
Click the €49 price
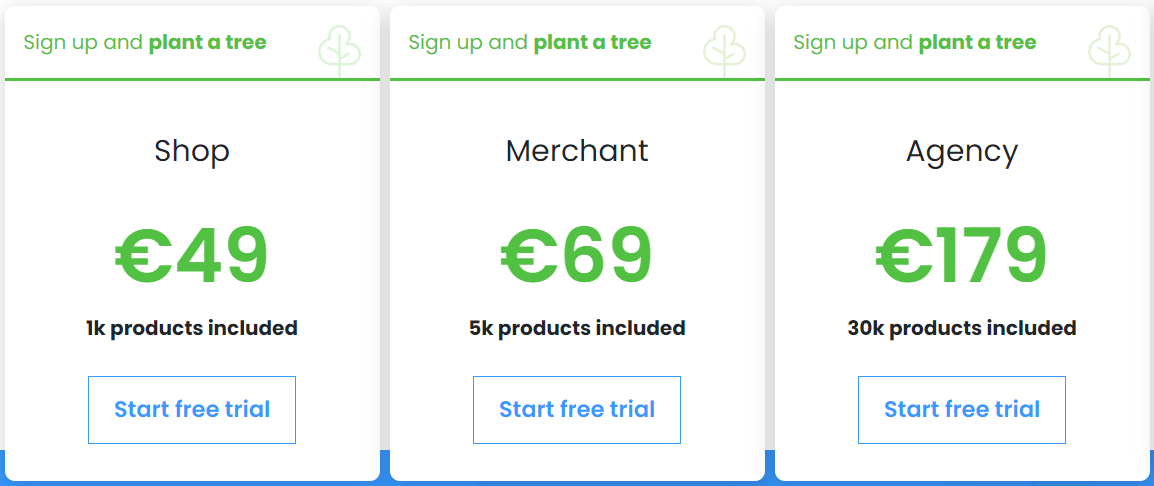pos(192,256)
